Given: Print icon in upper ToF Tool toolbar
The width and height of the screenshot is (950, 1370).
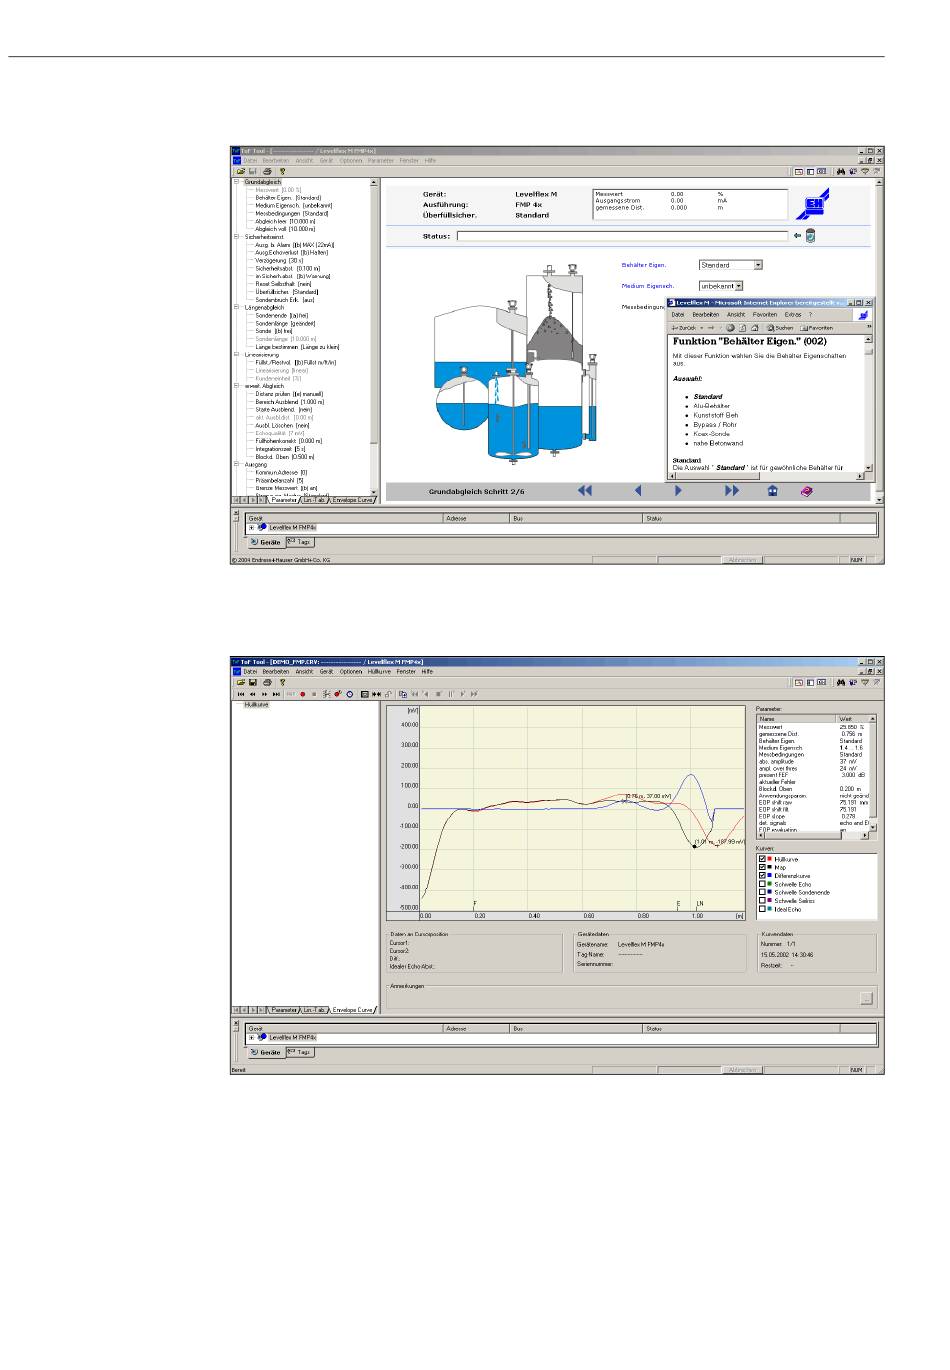Looking at the screenshot, I should click(x=268, y=171).
